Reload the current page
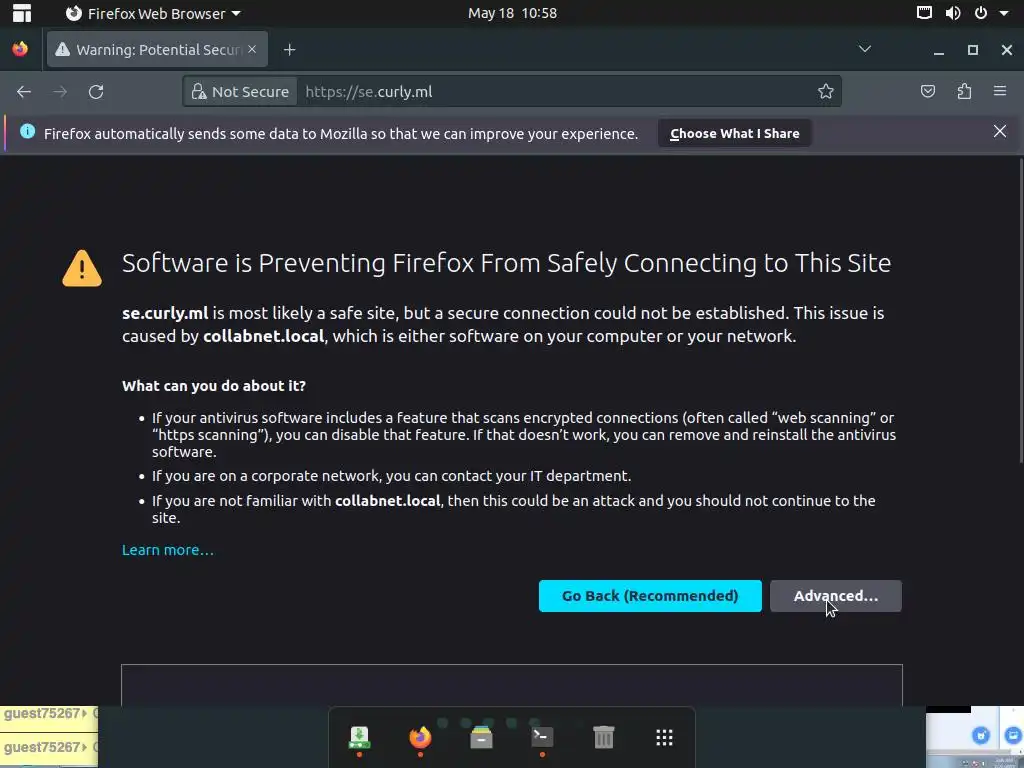 tap(96, 92)
